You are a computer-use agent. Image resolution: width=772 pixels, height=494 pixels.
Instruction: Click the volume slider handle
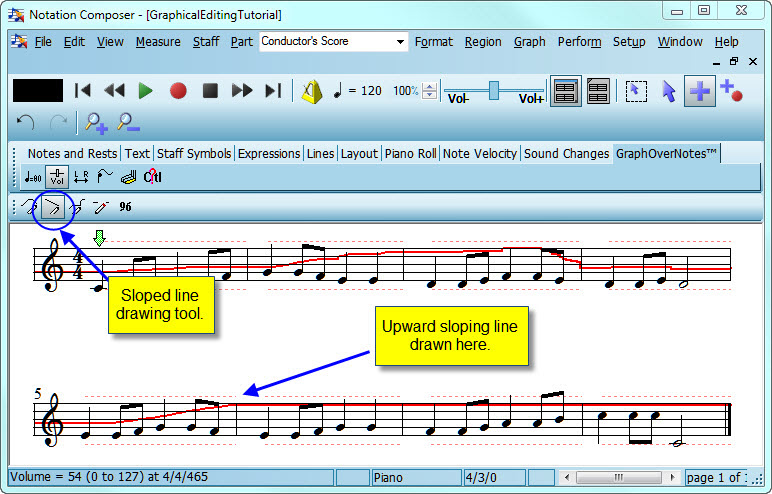coord(493,89)
